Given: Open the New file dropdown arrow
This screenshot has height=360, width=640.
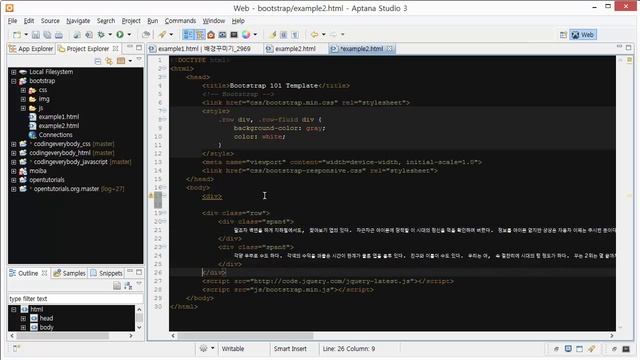Looking at the screenshot, I should pos(26,35).
